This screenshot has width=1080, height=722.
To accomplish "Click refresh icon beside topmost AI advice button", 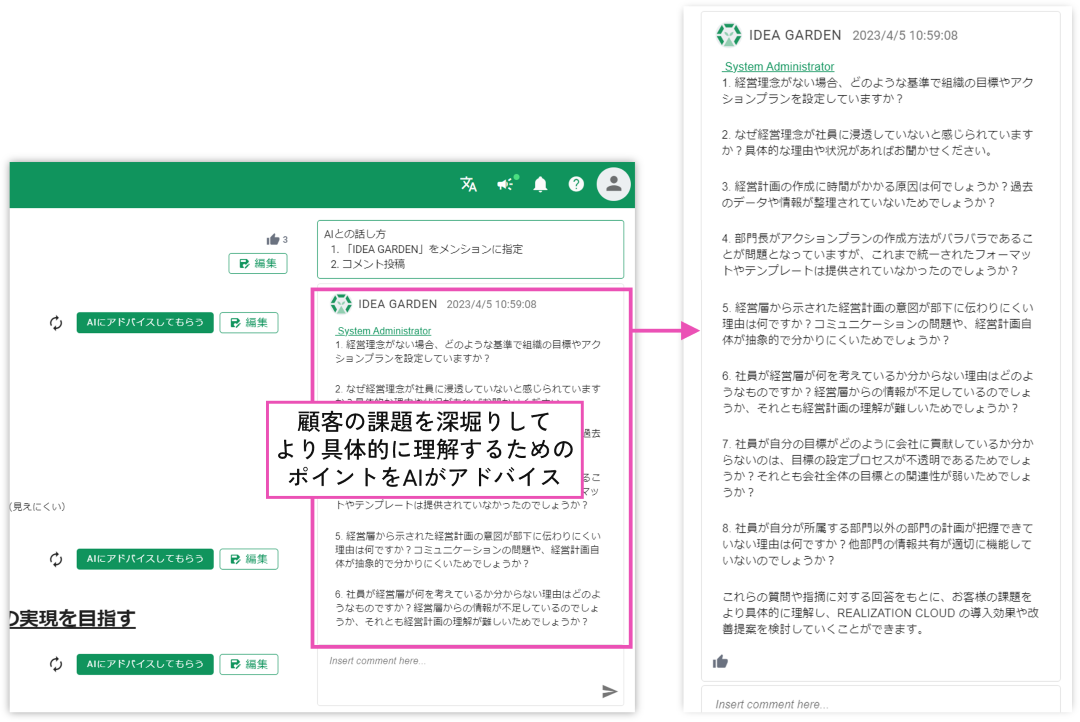I will coord(56,322).
